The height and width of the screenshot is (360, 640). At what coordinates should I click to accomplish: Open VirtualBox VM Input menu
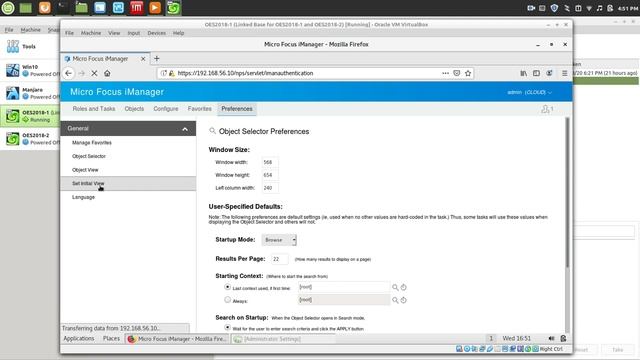(x=133, y=33)
